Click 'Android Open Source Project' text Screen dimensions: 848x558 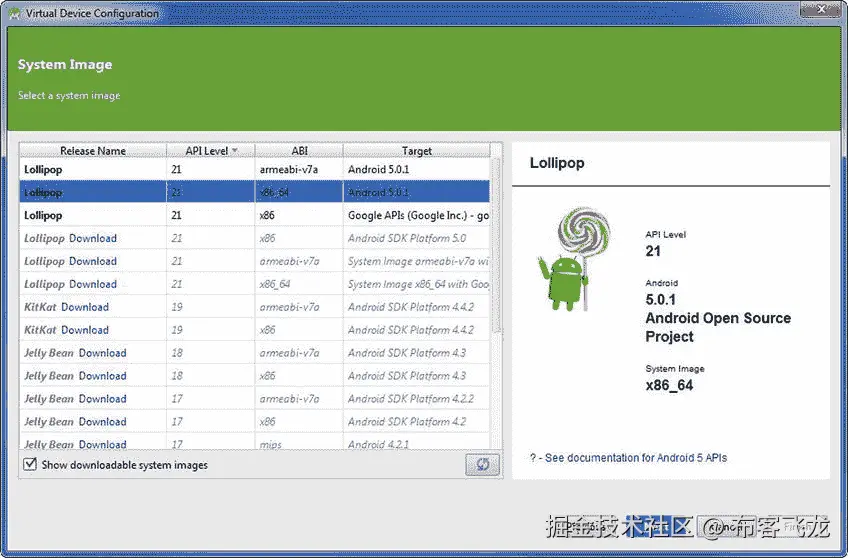(x=718, y=327)
